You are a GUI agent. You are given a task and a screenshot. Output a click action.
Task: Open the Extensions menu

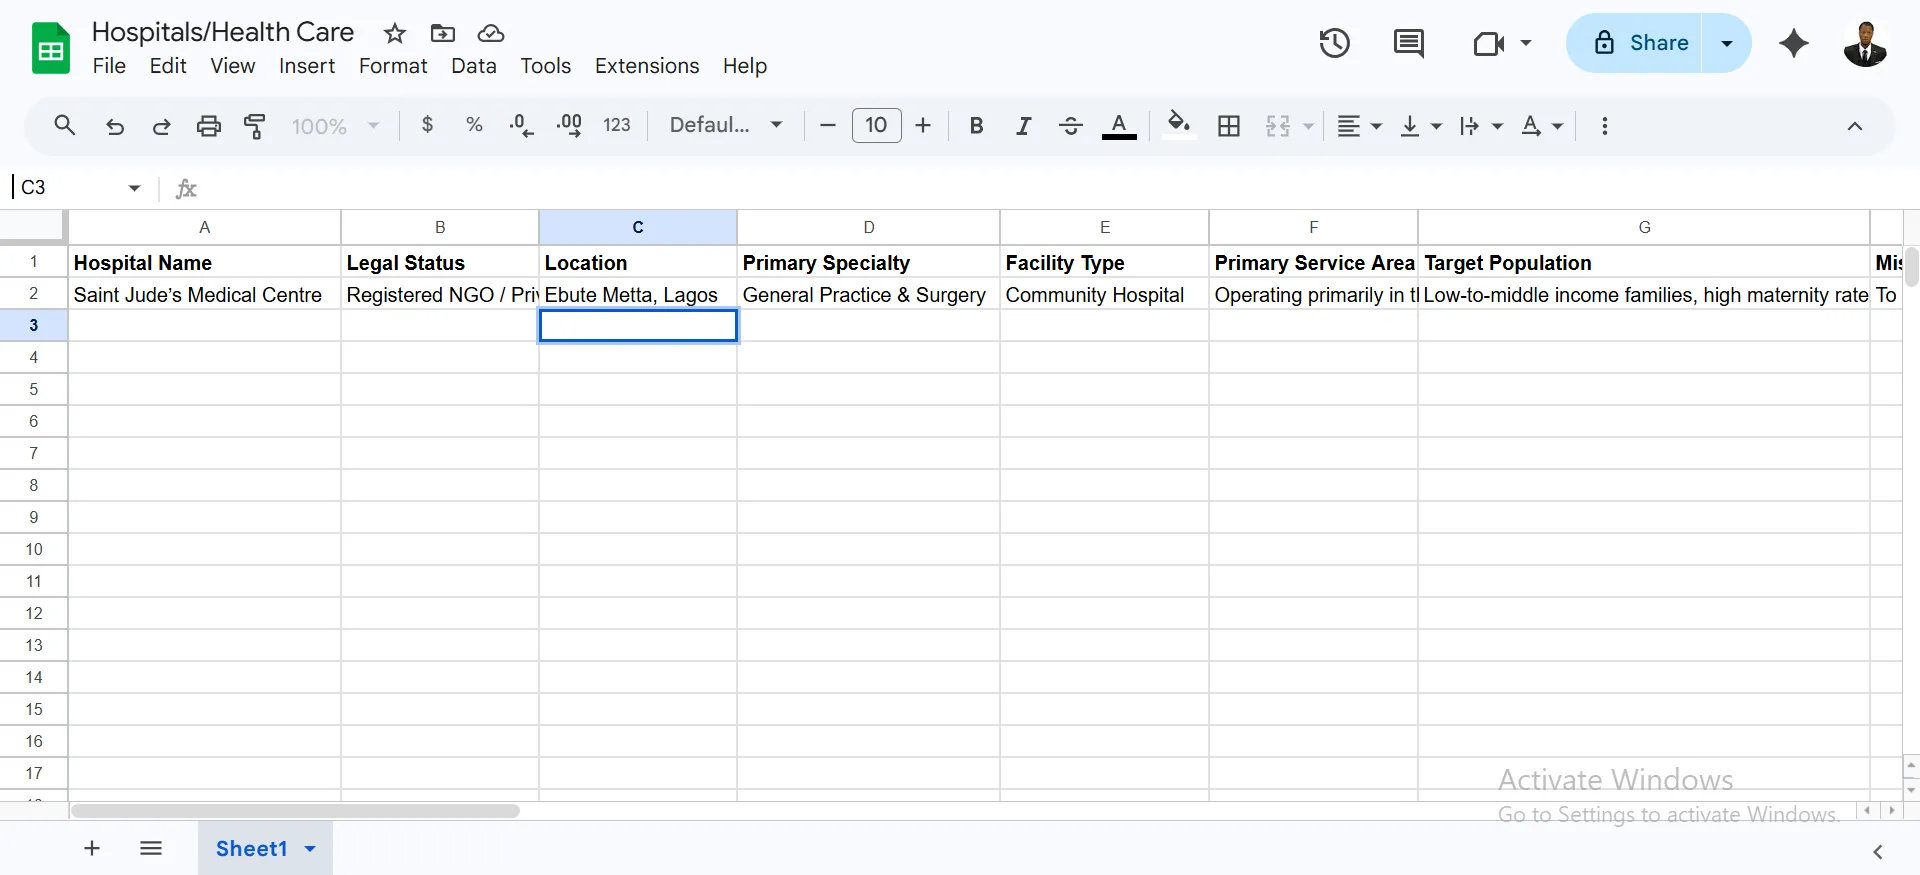647,66
